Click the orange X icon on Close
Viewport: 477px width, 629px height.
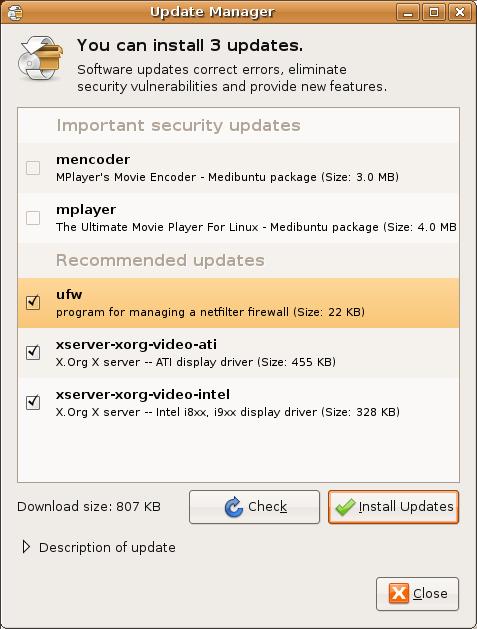pos(398,593)
